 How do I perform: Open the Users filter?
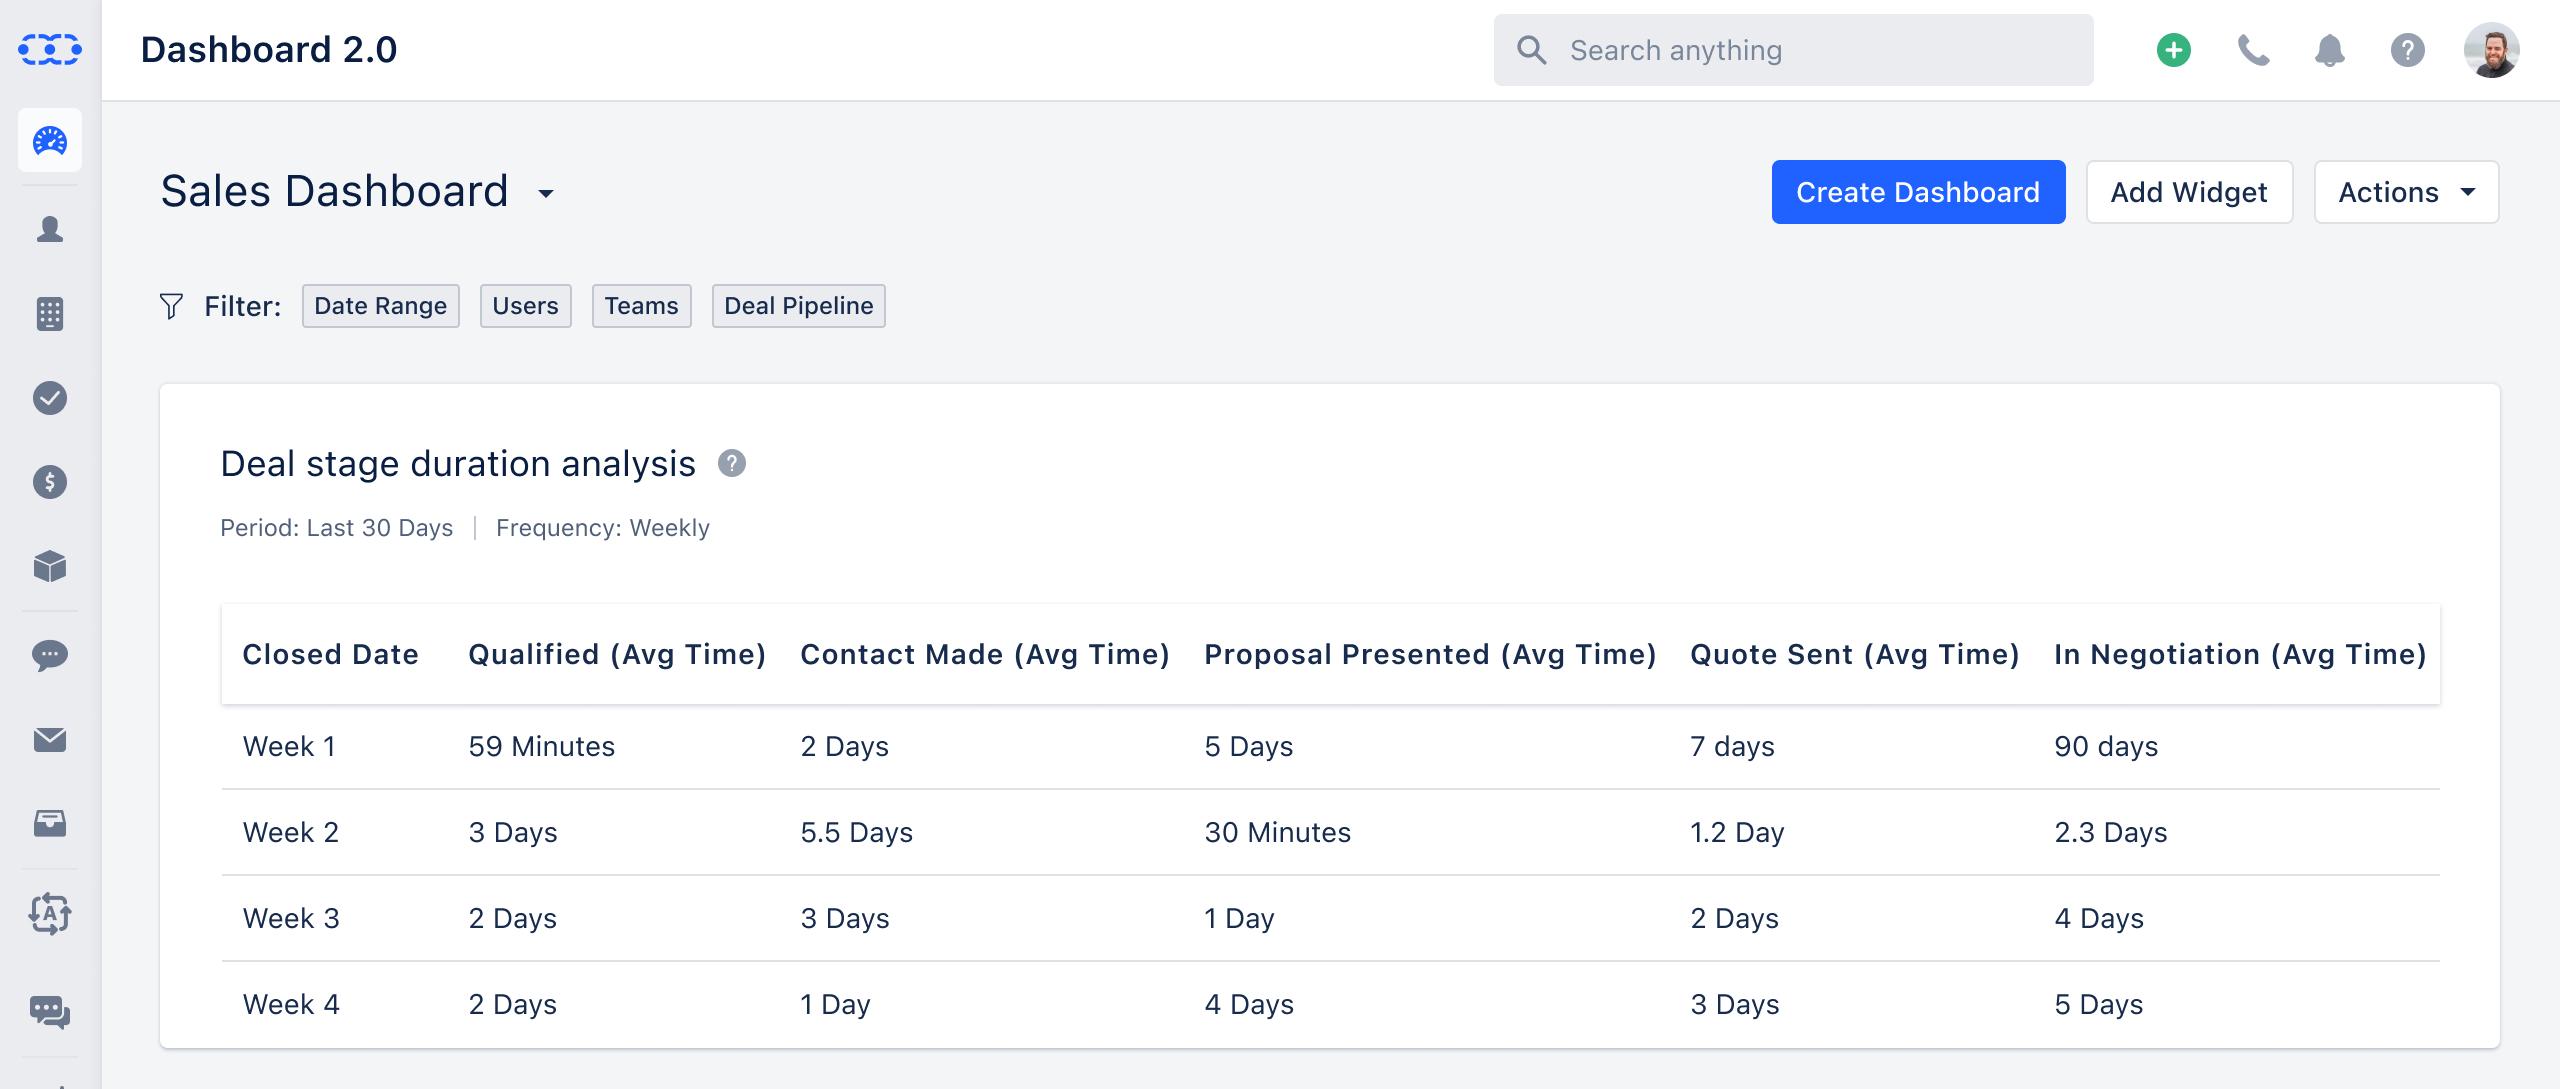pos(526,306)
